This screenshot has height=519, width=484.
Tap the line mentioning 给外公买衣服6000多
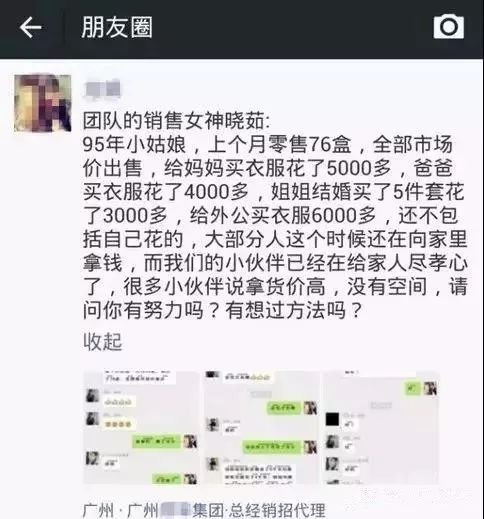[x=270, y=216]
